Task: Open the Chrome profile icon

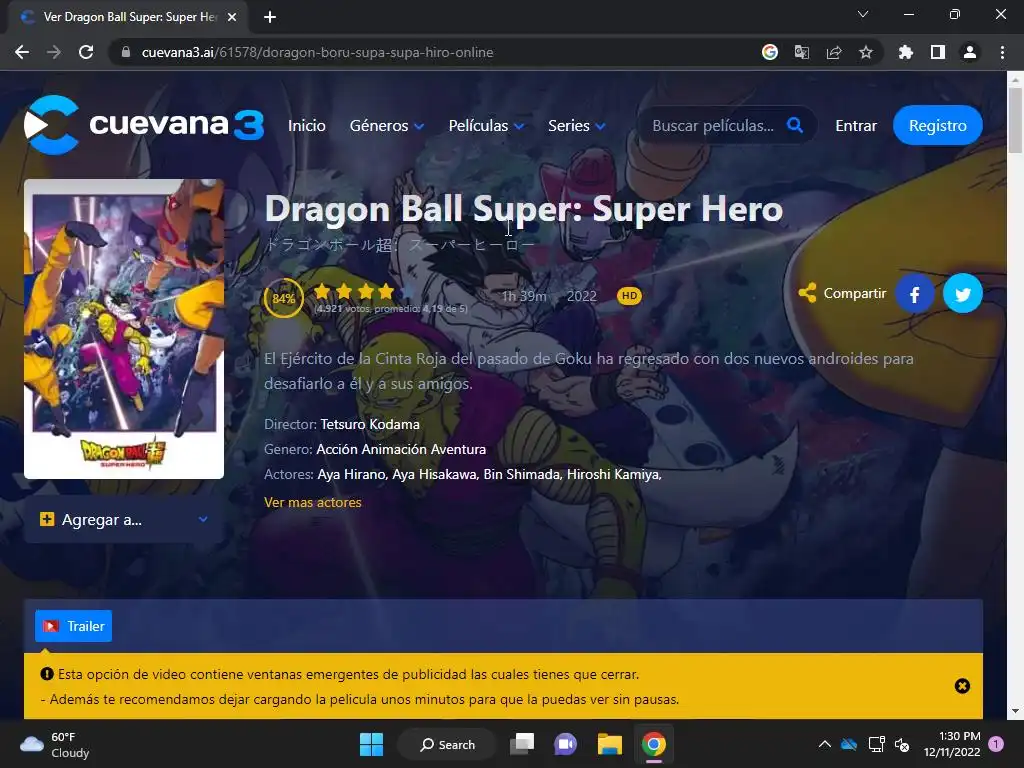Action: coord(970,52)
